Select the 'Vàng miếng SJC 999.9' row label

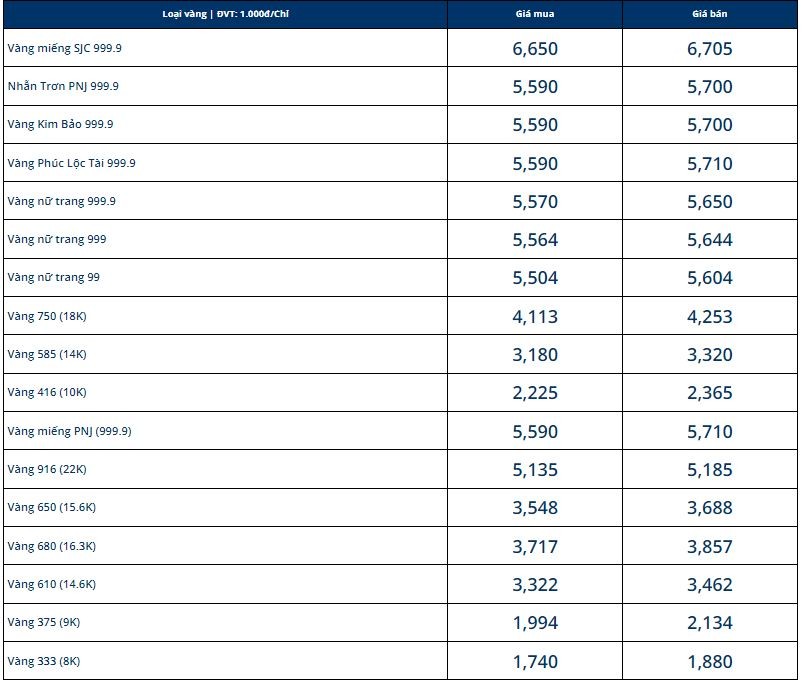[x=64, y=48]
